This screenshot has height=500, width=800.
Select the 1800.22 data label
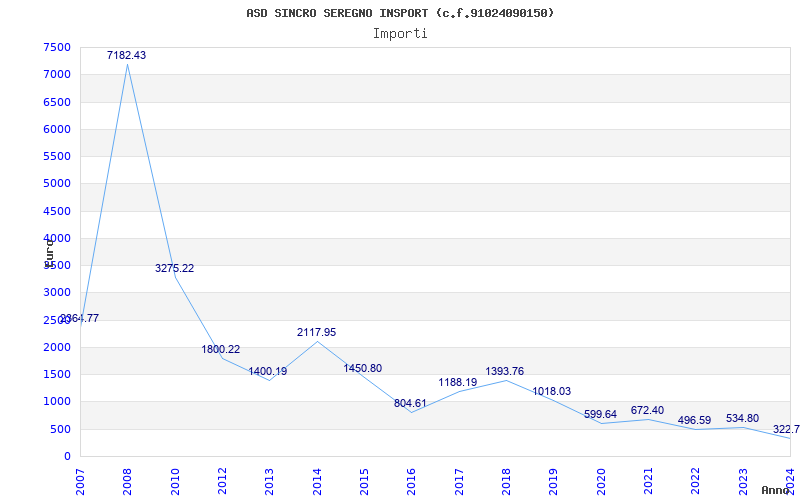(x=220, y=349)
